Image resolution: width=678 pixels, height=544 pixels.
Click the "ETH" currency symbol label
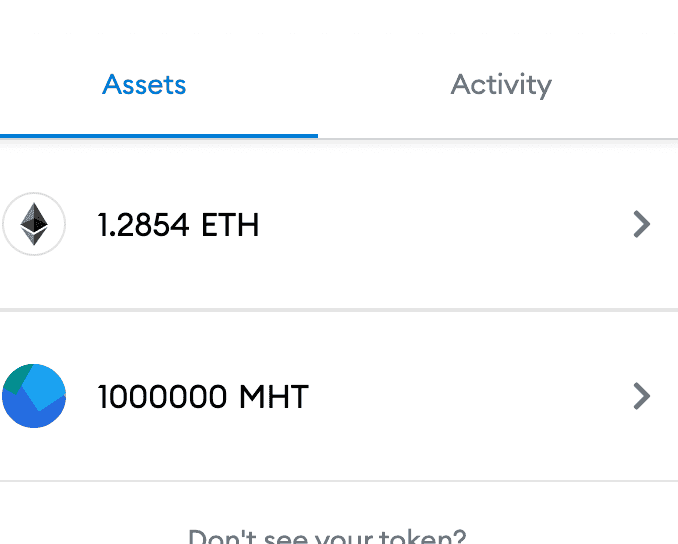tap(230, 225)
